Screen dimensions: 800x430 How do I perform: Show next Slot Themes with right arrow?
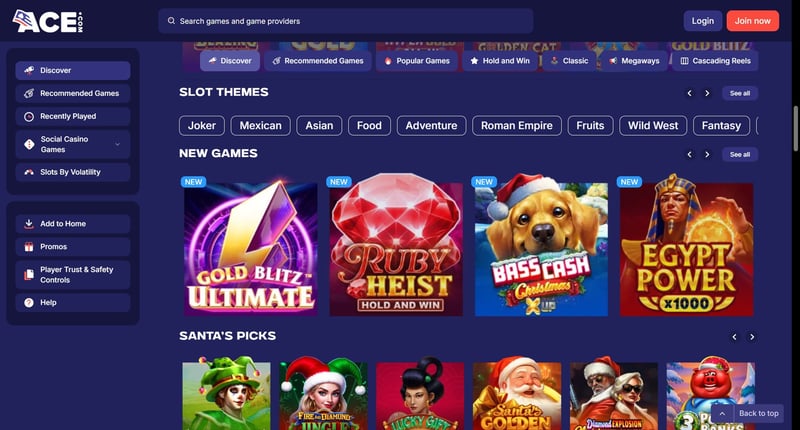707,93
